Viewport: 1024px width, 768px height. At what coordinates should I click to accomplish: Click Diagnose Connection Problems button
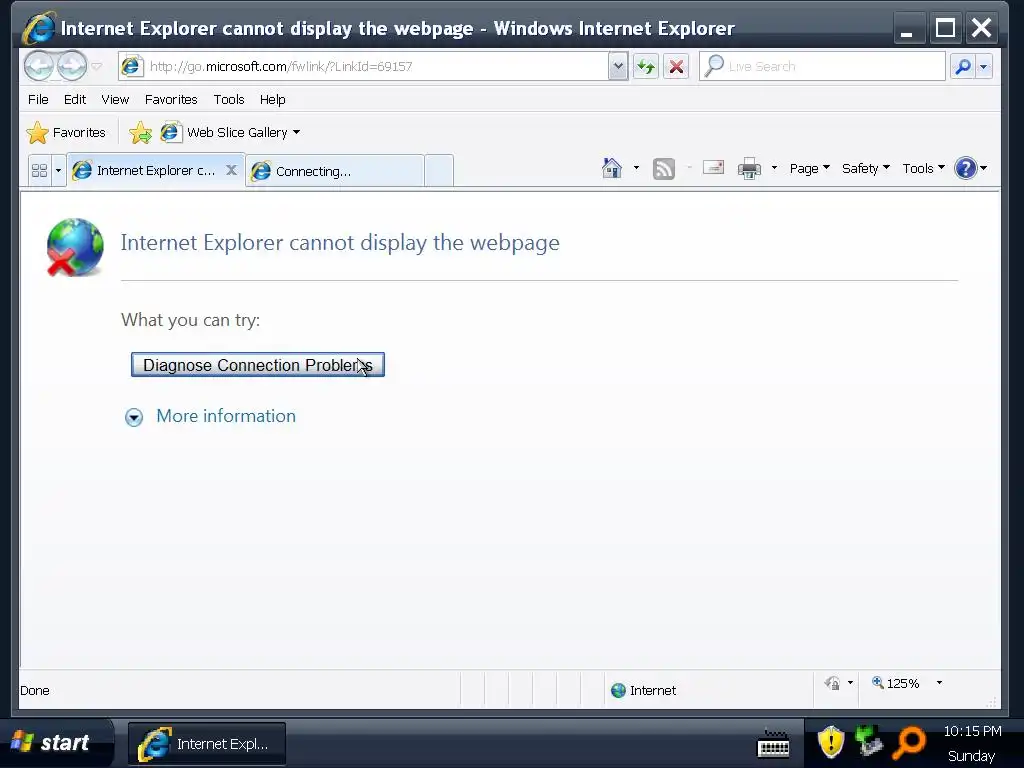pyautogui.click(x=257, y=364)
